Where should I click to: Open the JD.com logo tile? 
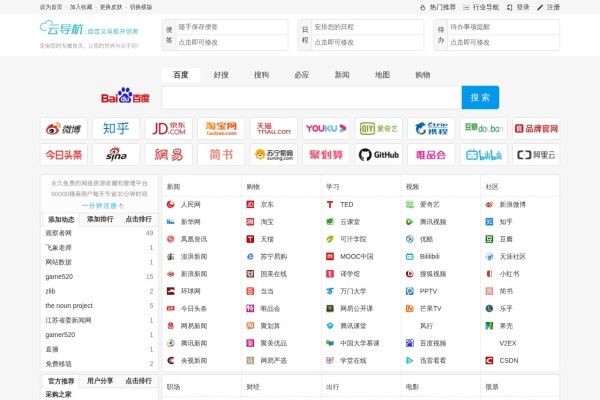[x=169, y=129]
